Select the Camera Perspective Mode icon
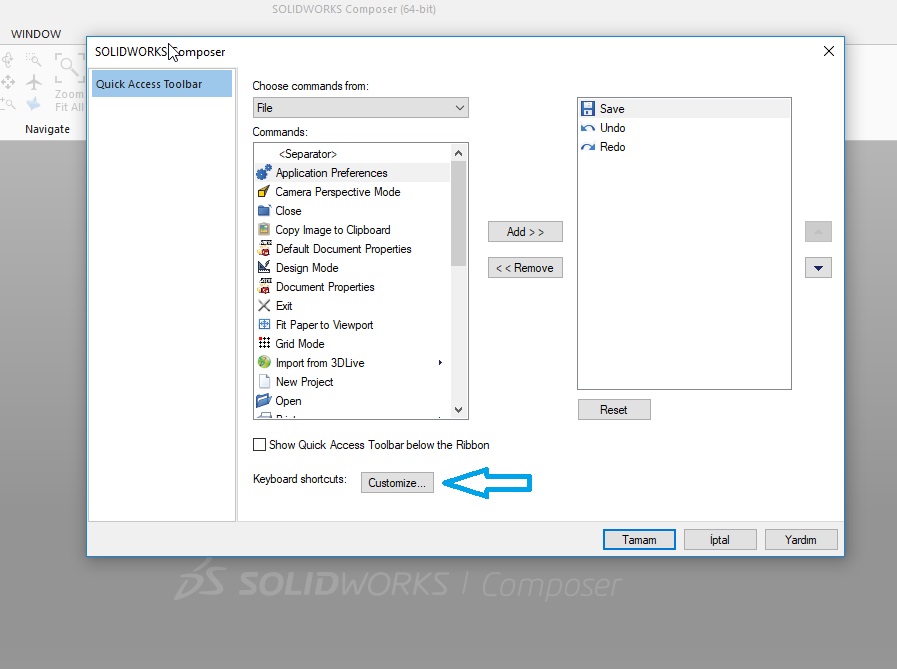 [264, 192]
